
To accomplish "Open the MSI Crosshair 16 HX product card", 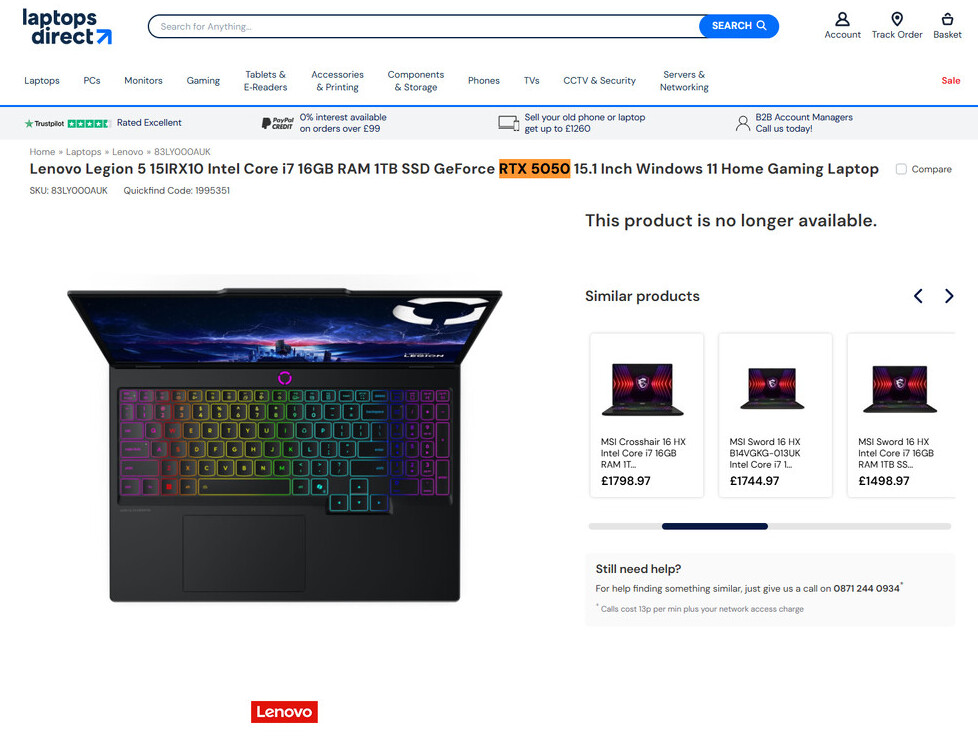I will click(647, 415).
